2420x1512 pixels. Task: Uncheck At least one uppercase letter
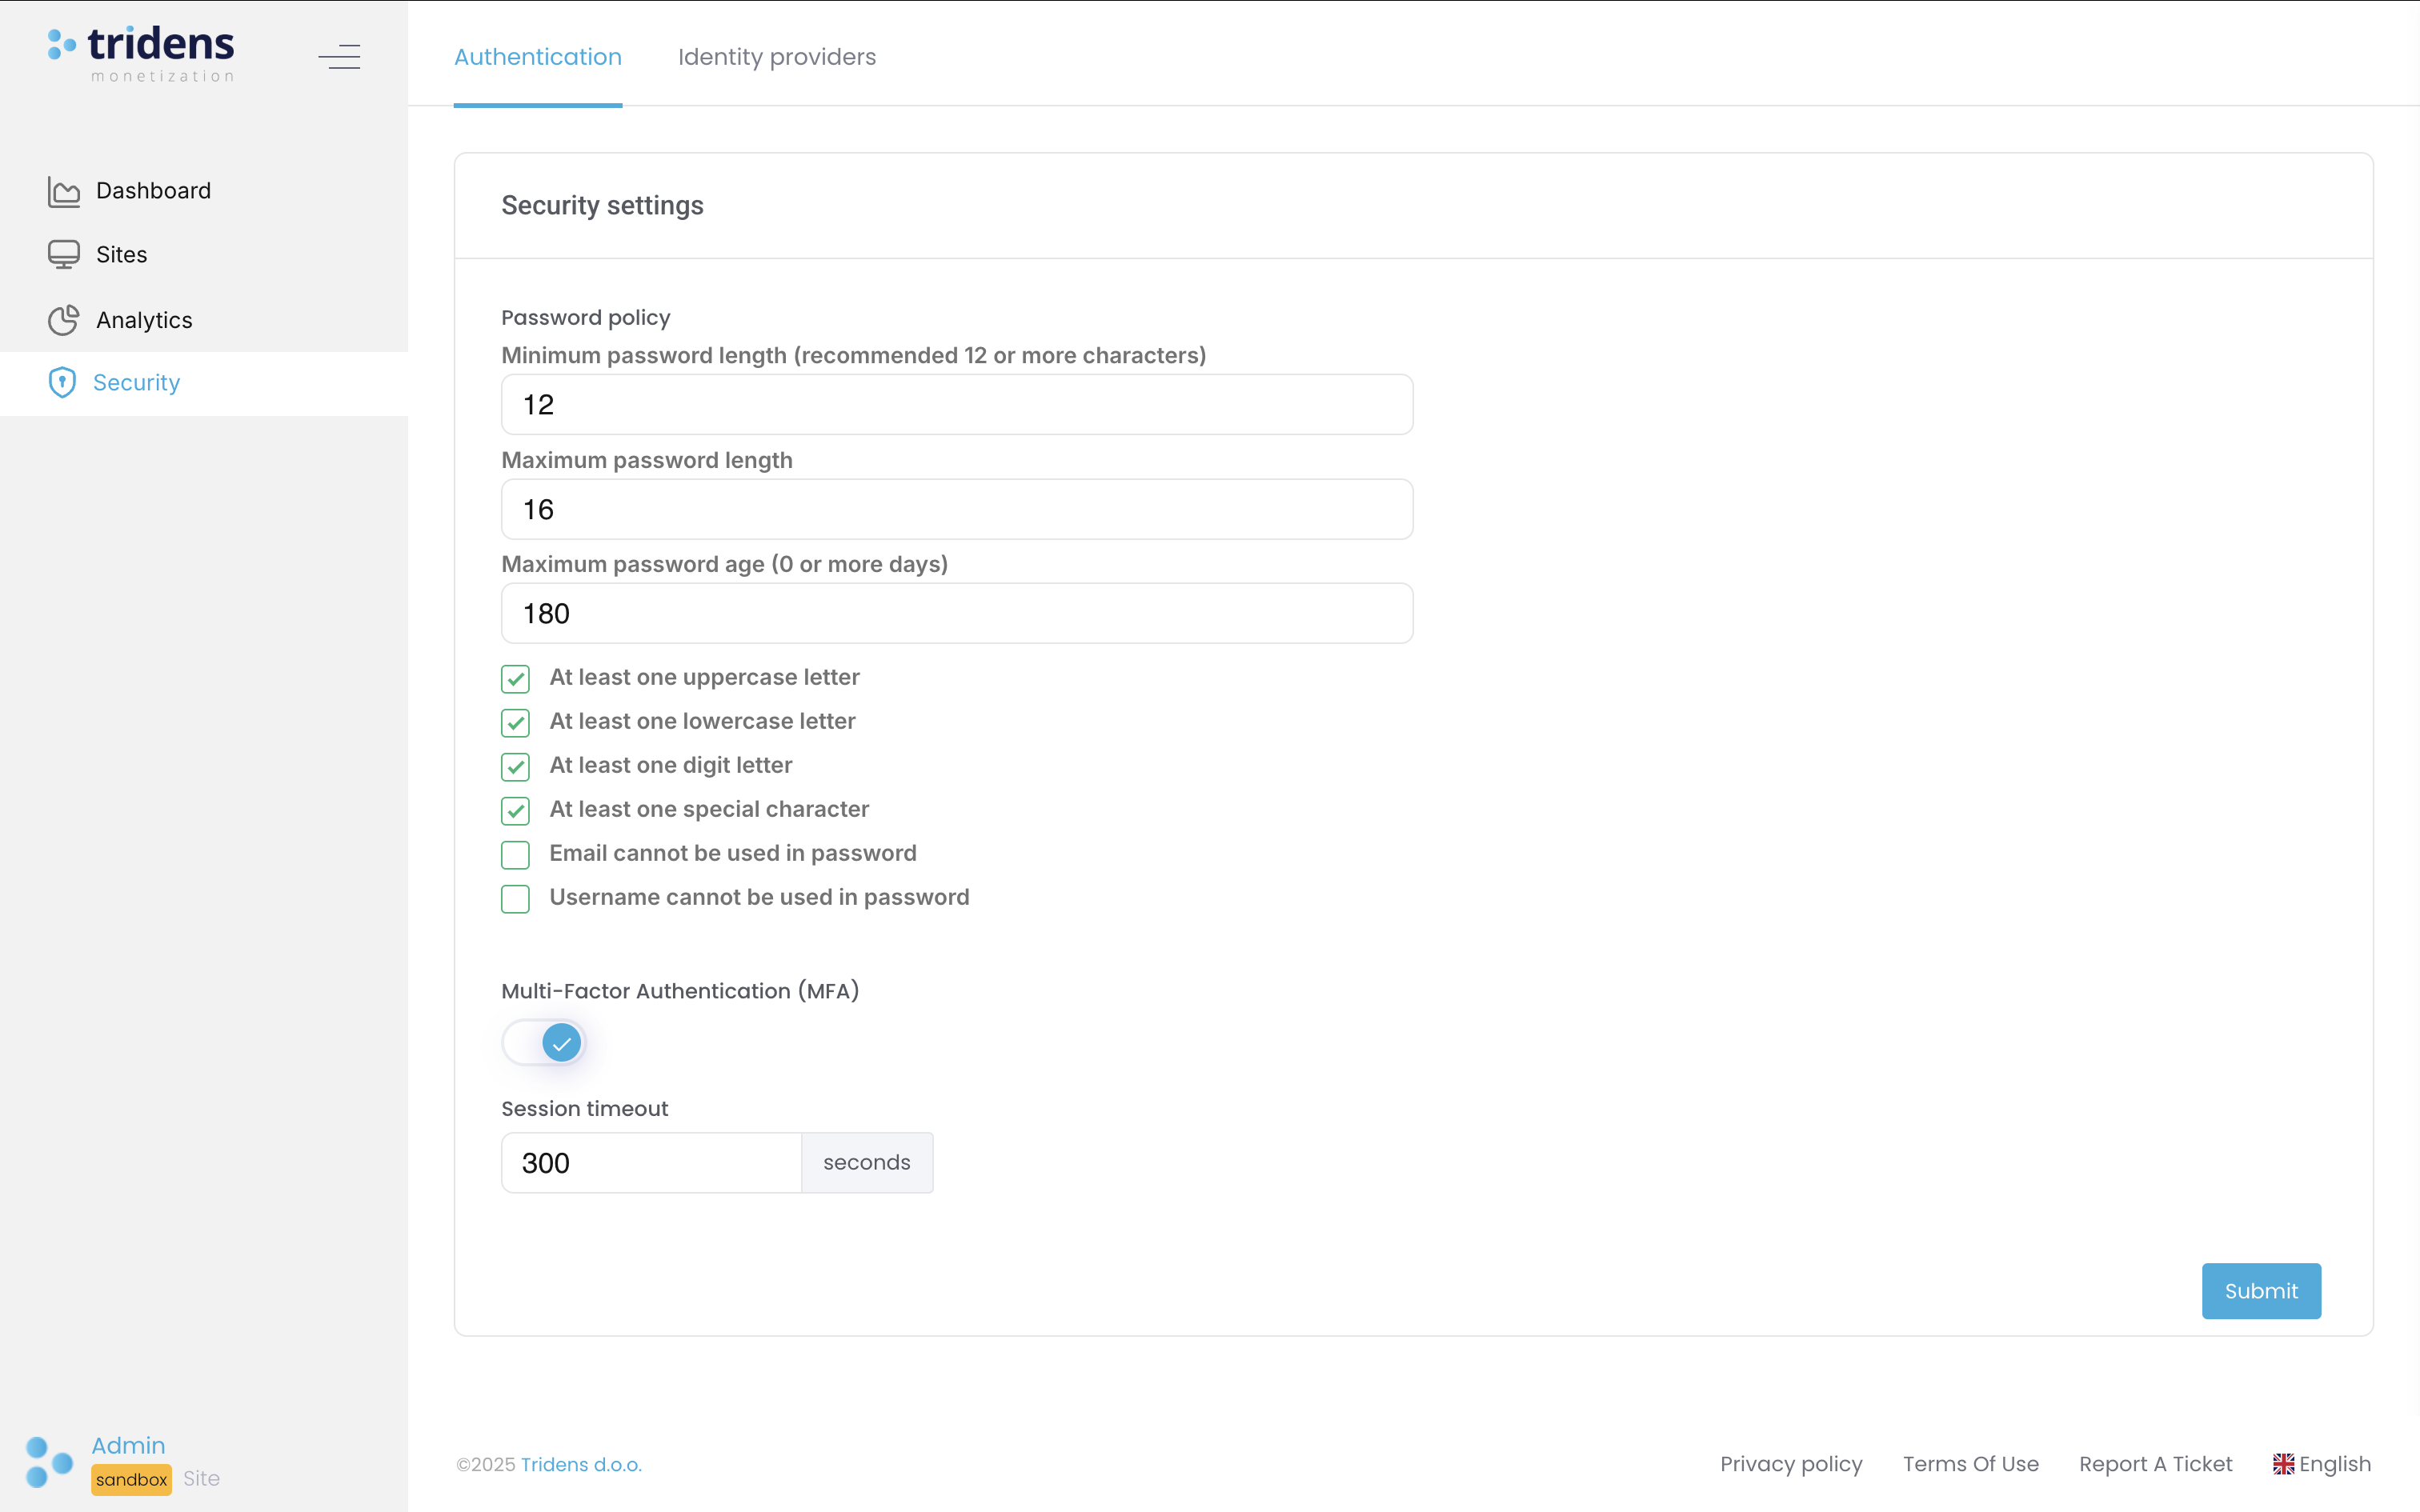tap(515, 678)
